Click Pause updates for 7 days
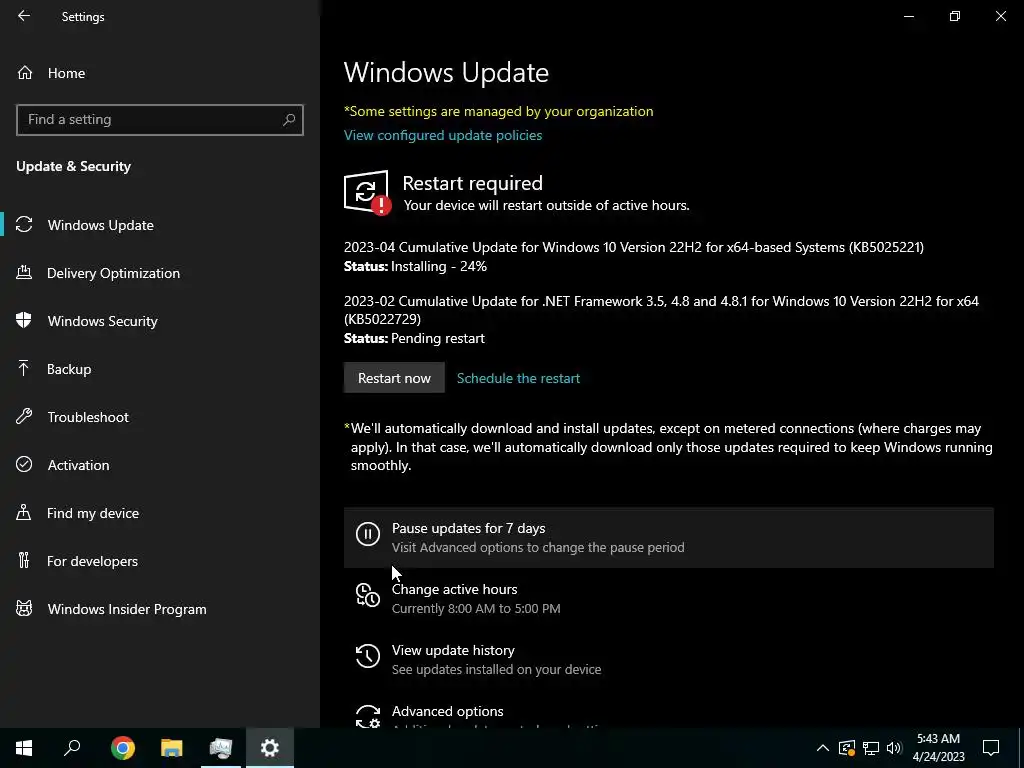The image size is (1024, 768). click(669, 537)
